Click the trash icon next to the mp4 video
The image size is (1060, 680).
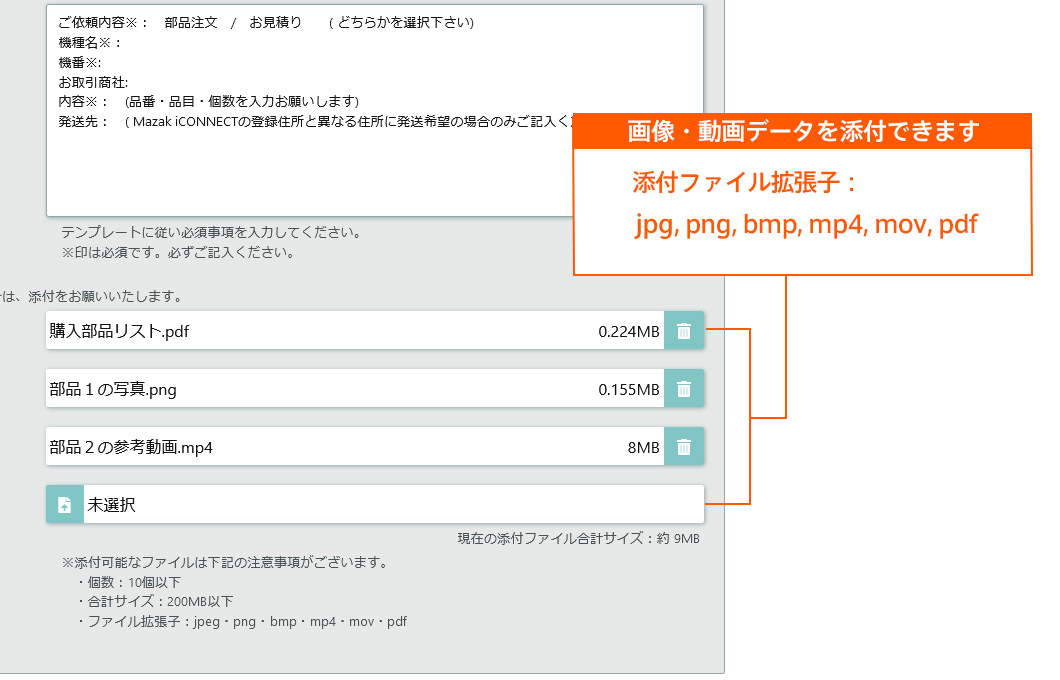coord(684,446)
